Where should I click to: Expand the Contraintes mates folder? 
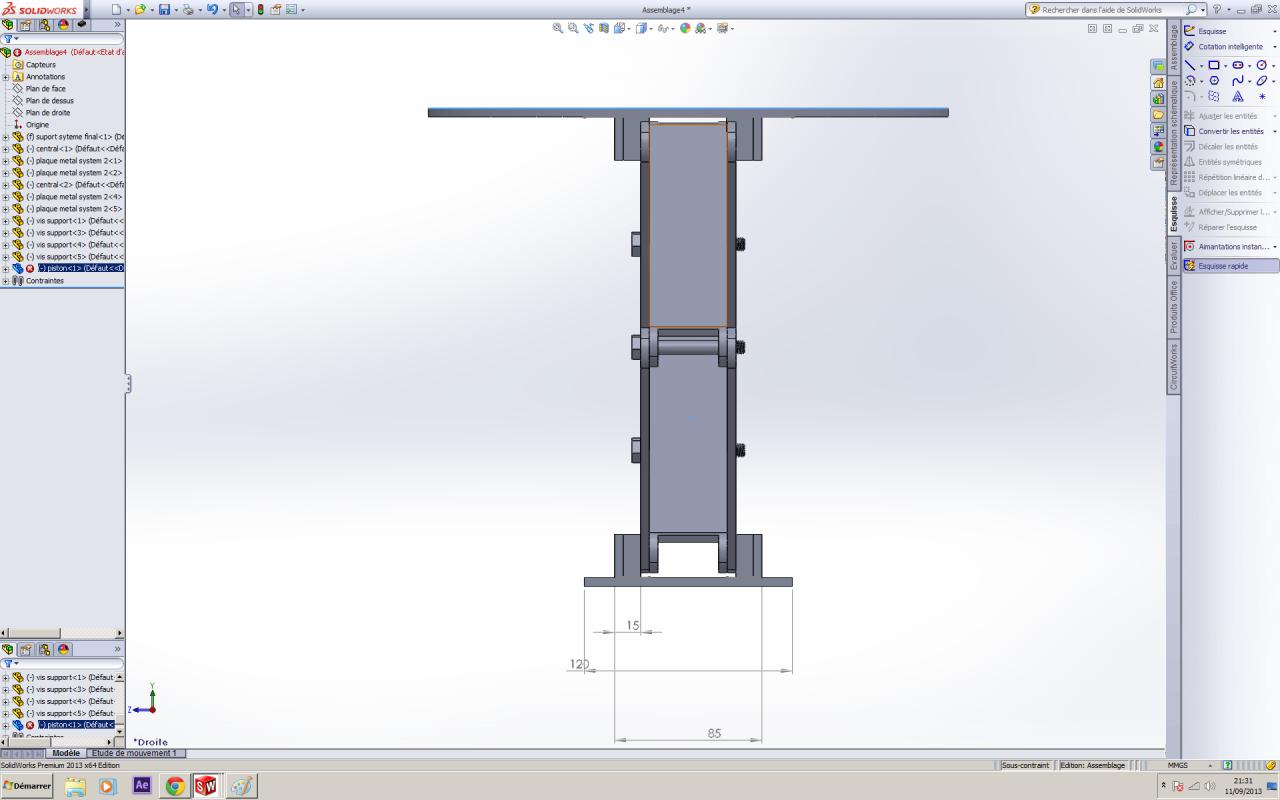click(x=5, y=281)
